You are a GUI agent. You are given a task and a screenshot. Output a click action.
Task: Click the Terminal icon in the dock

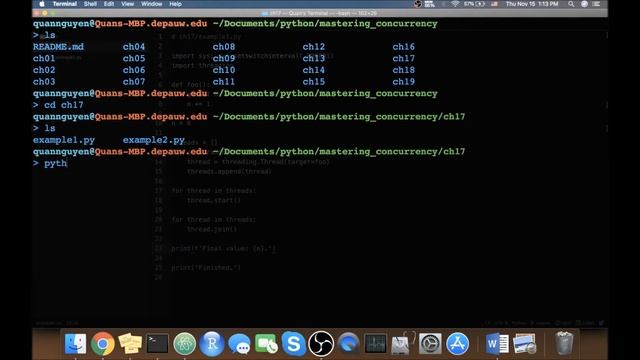(x=157, y=343)
